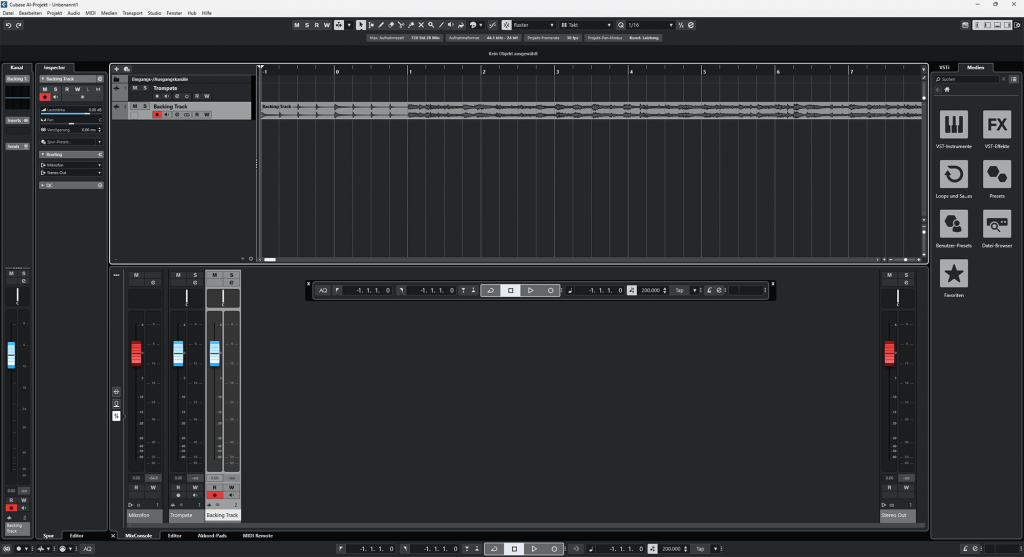Mute the Mikrofon mixer channel
1024x557 pixels.
click(x=136, y=275)
